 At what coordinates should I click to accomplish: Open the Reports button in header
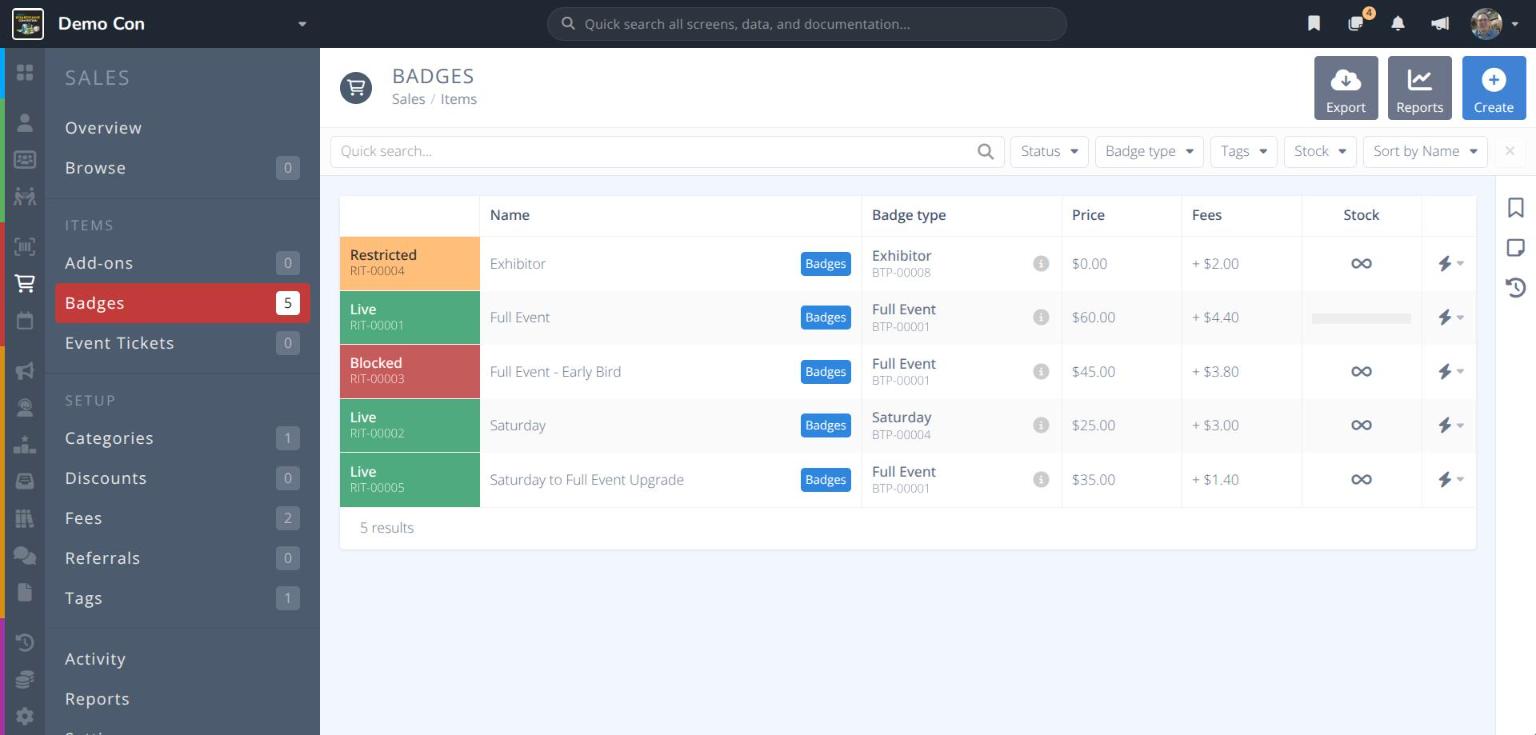click(1420, 88)
